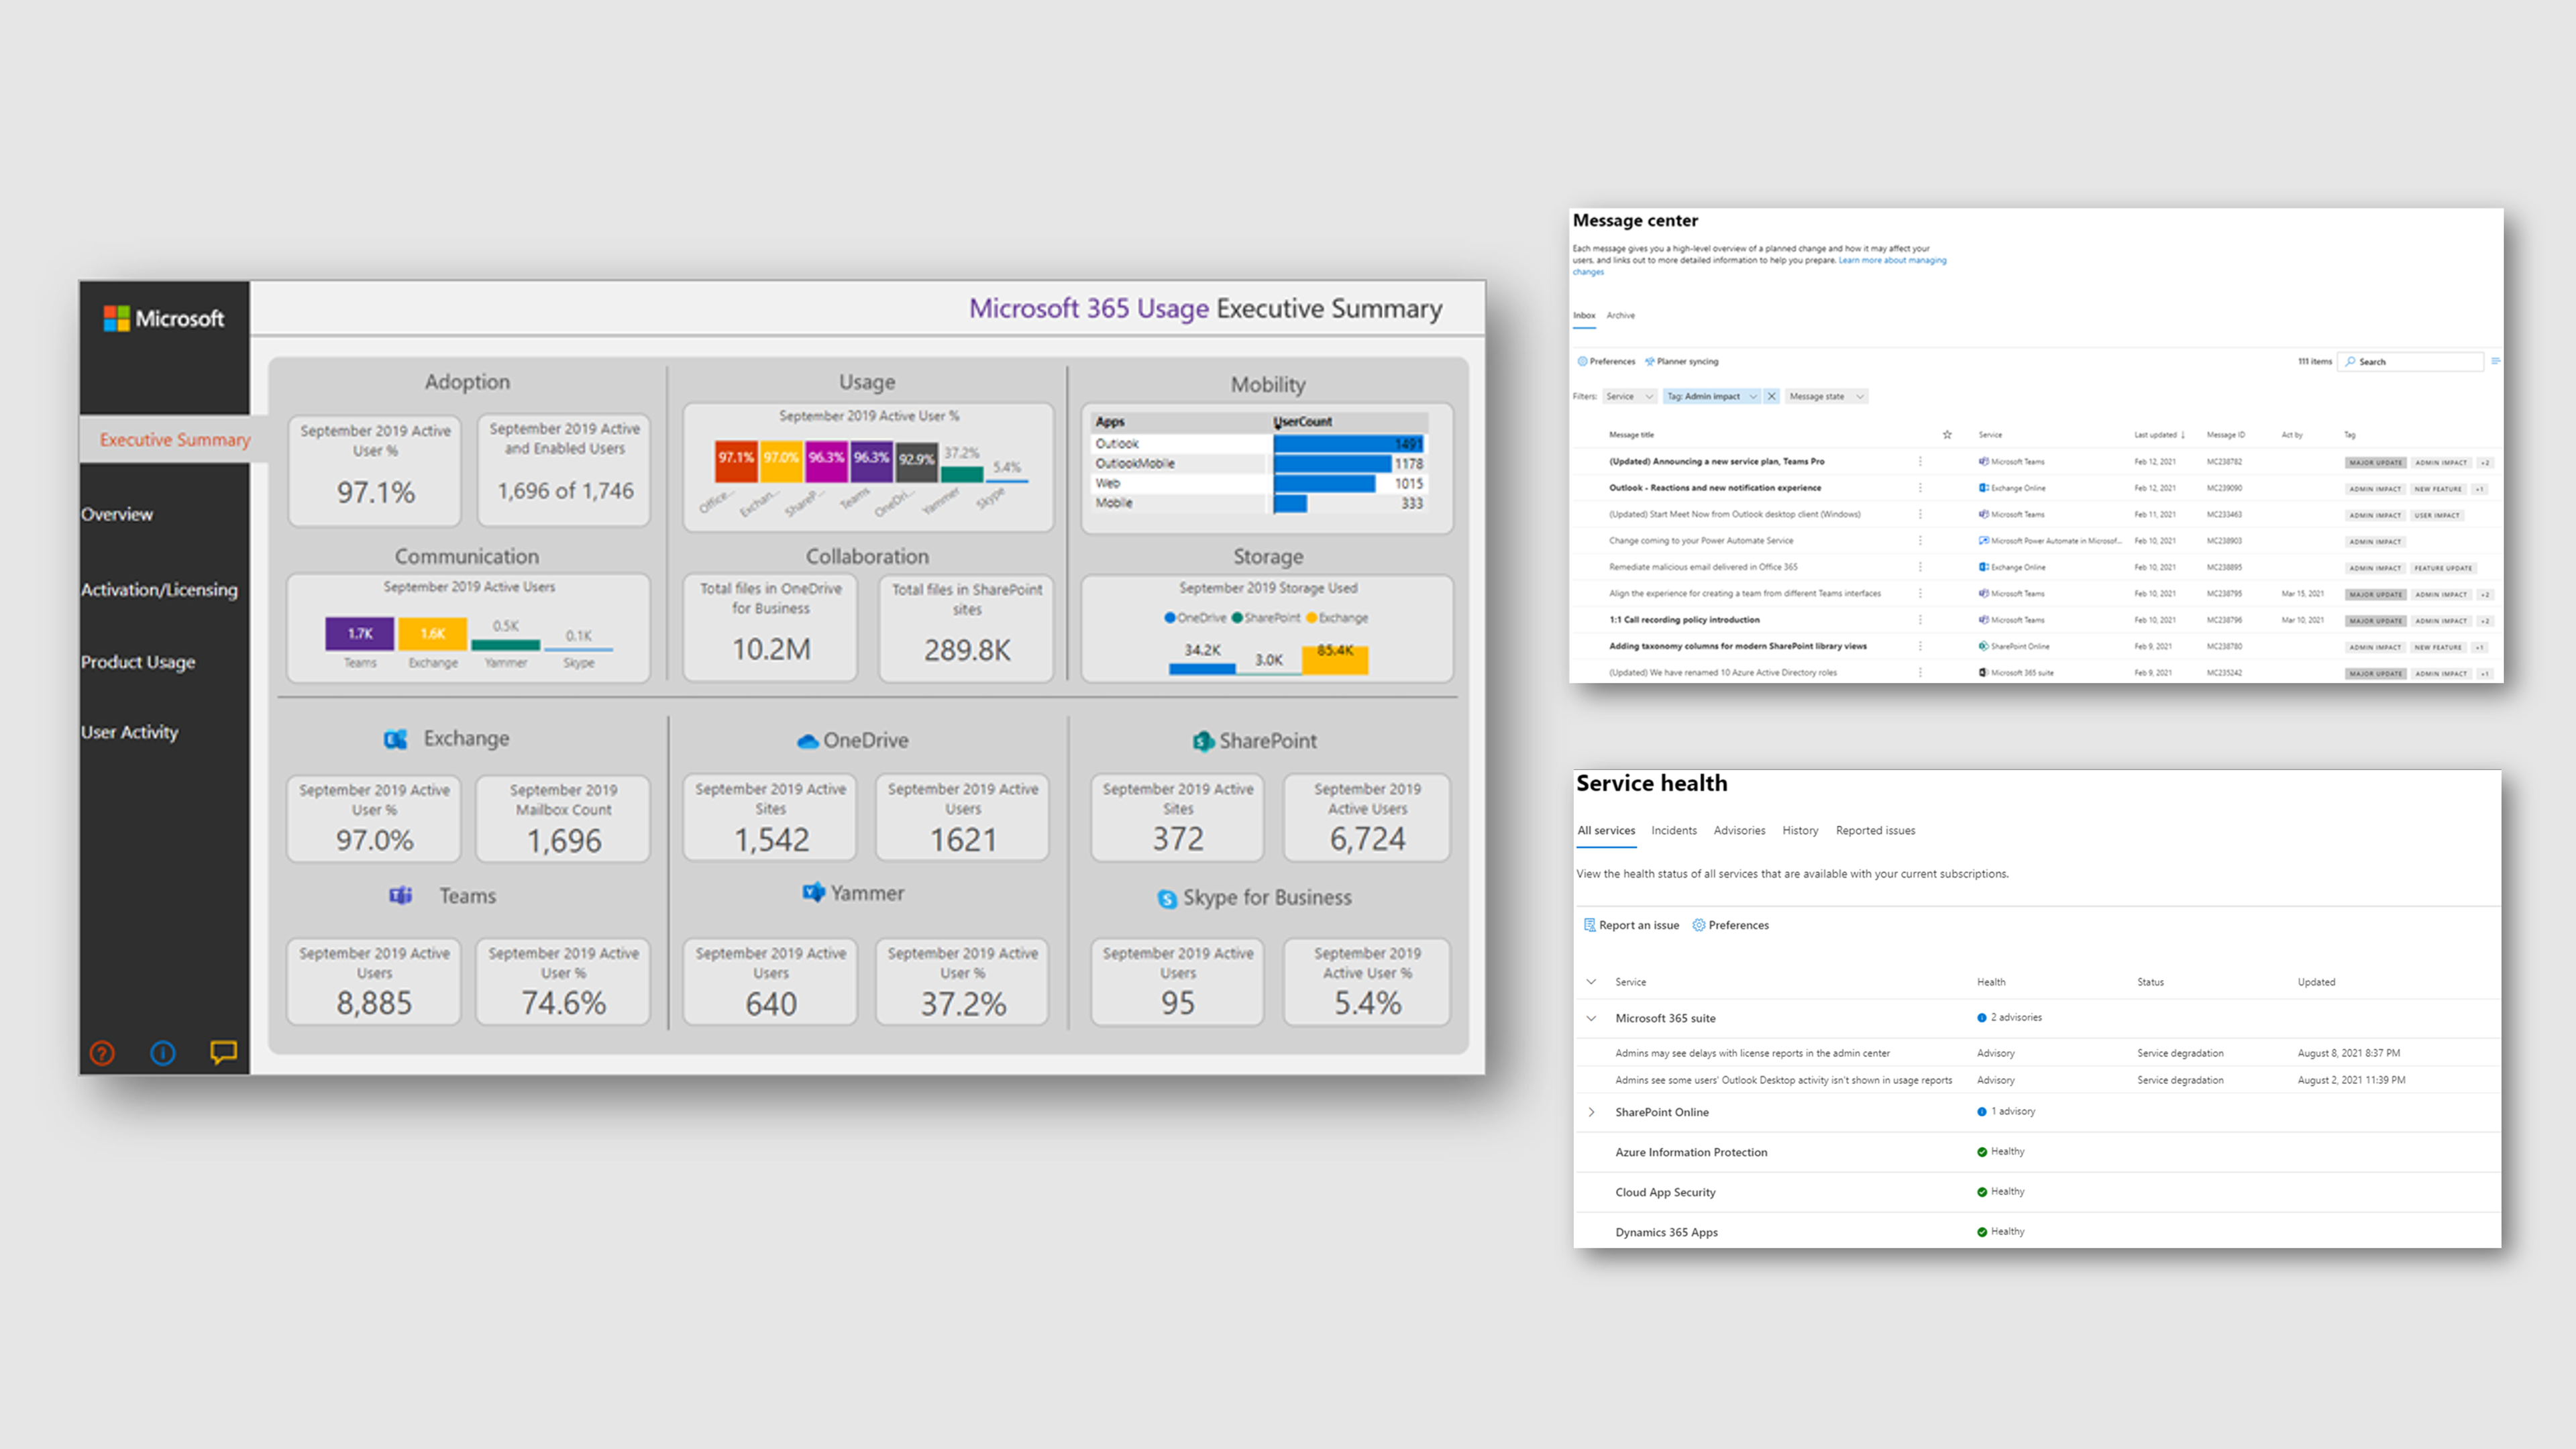Image resolution: width=2576 pixels, height=1449 pixels.
Task: Open the Teams Pro service plan message
Action: pos(1716,461)
